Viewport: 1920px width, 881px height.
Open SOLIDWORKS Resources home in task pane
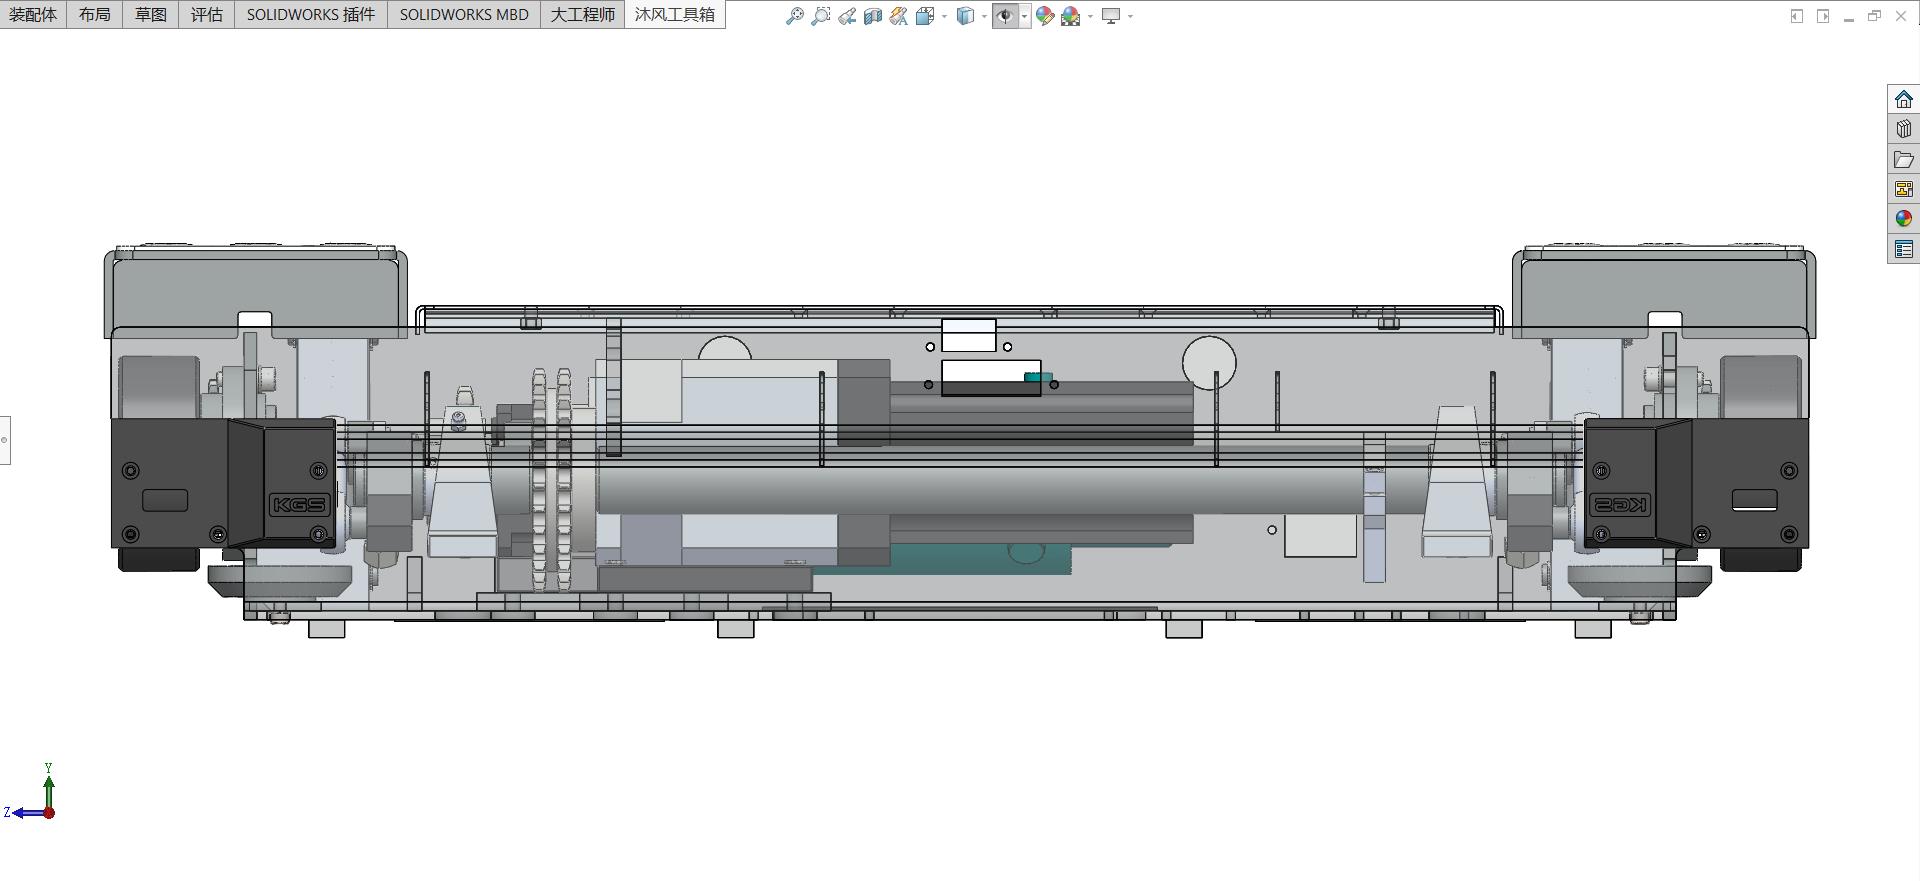click(1904, 99)
